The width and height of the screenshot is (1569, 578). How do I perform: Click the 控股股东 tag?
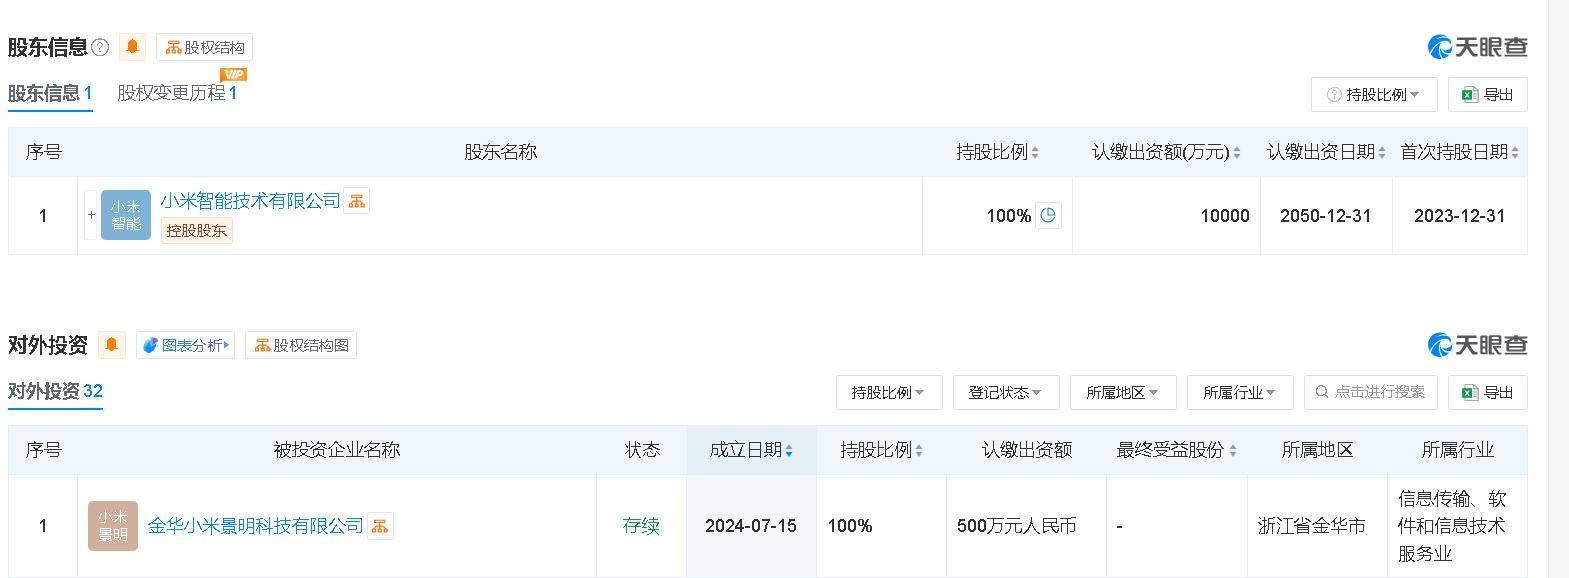(197, 231)
